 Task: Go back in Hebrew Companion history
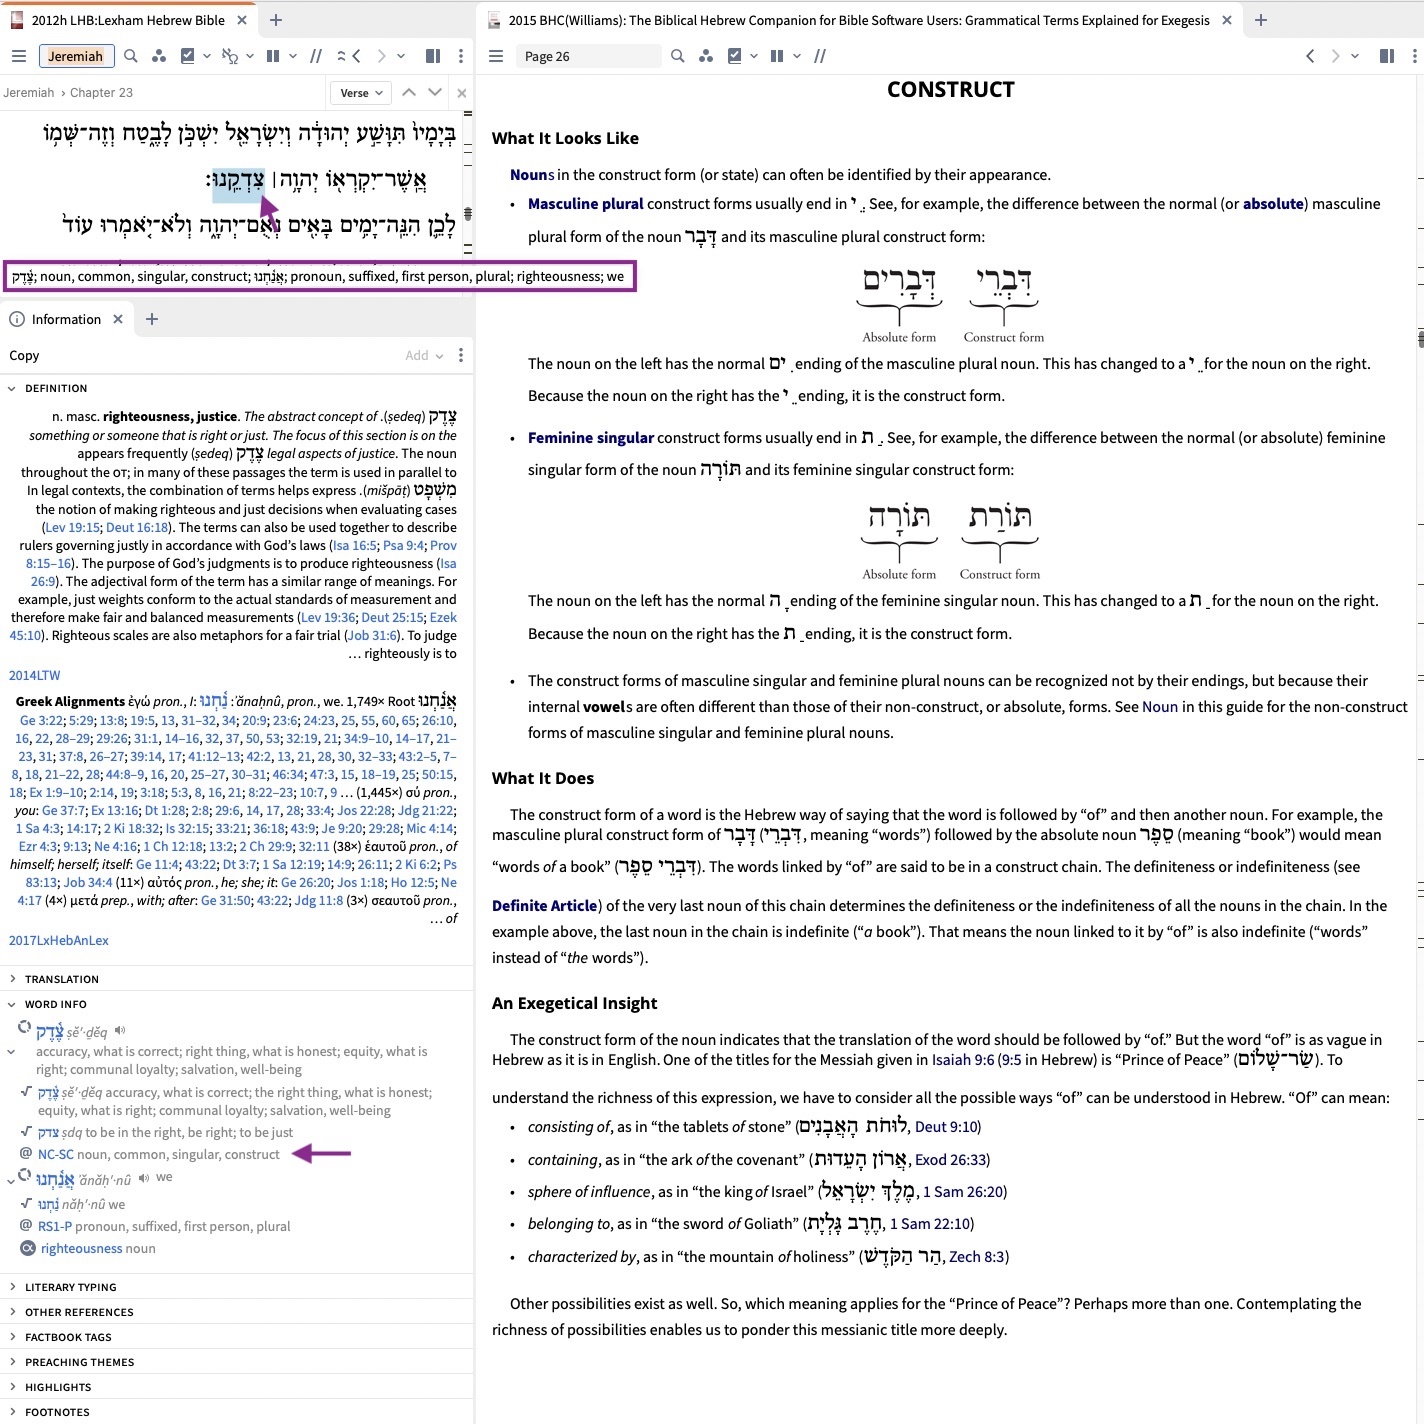(x=1310, y=56)
